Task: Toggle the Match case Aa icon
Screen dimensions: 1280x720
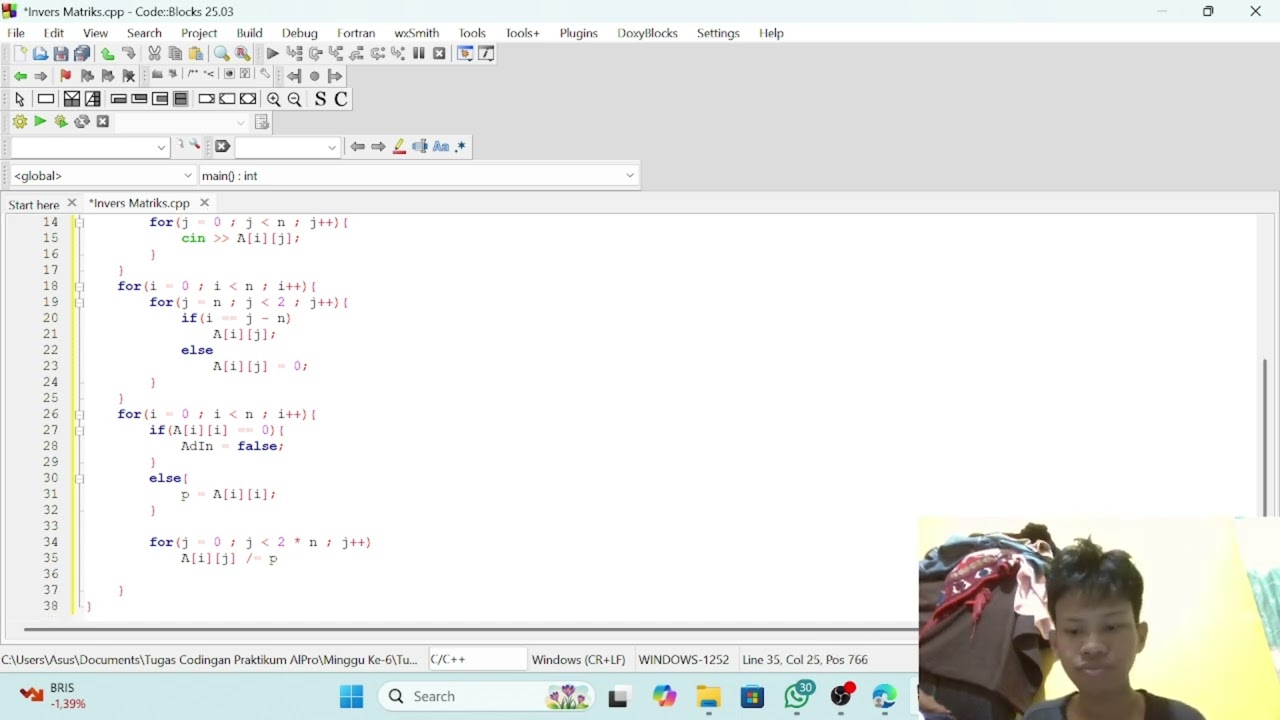Action: [441, 147]
